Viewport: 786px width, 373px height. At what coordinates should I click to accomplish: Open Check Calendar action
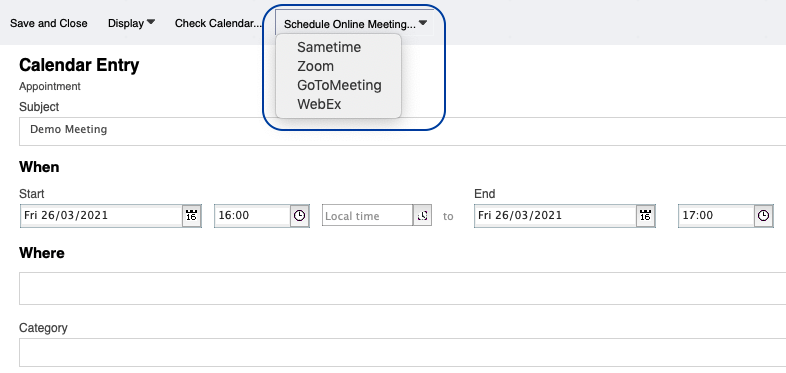(219, 24)
